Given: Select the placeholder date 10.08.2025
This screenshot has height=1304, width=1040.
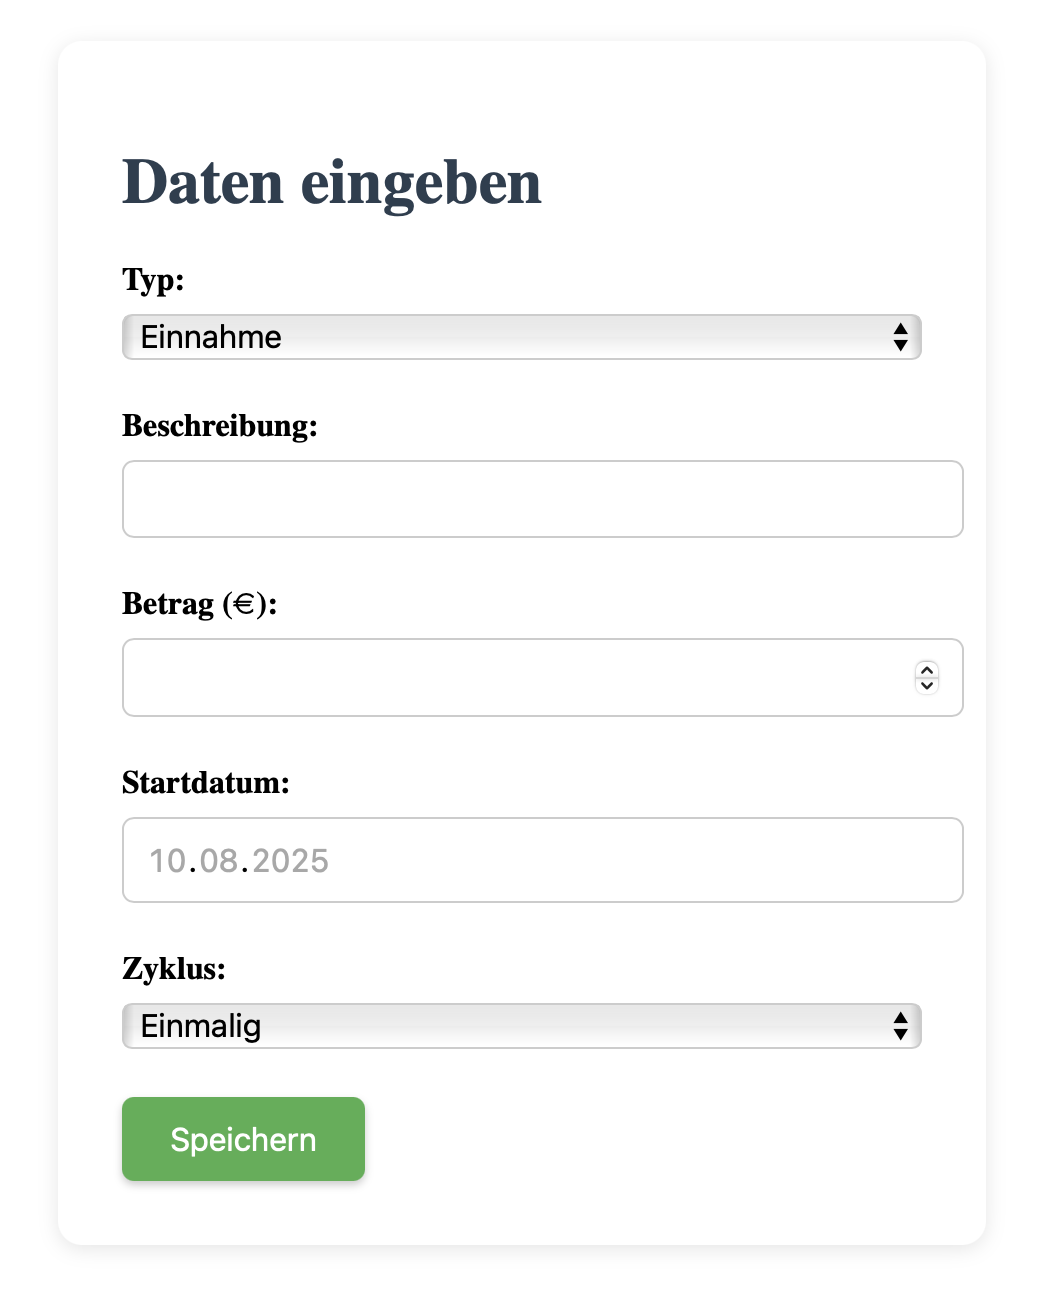Looking at the screenshot, I should click(x=240, y=860).
